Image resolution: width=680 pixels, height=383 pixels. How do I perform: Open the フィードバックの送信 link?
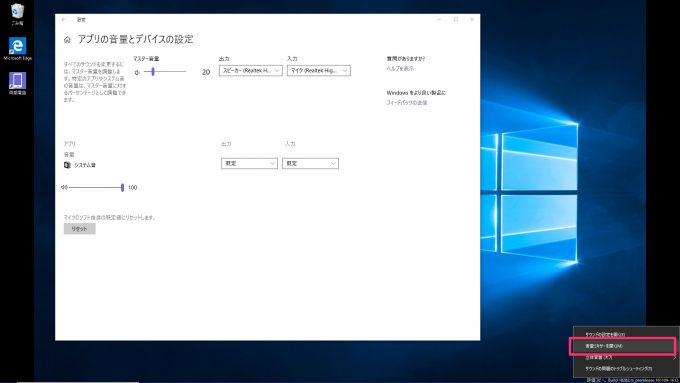407,103
